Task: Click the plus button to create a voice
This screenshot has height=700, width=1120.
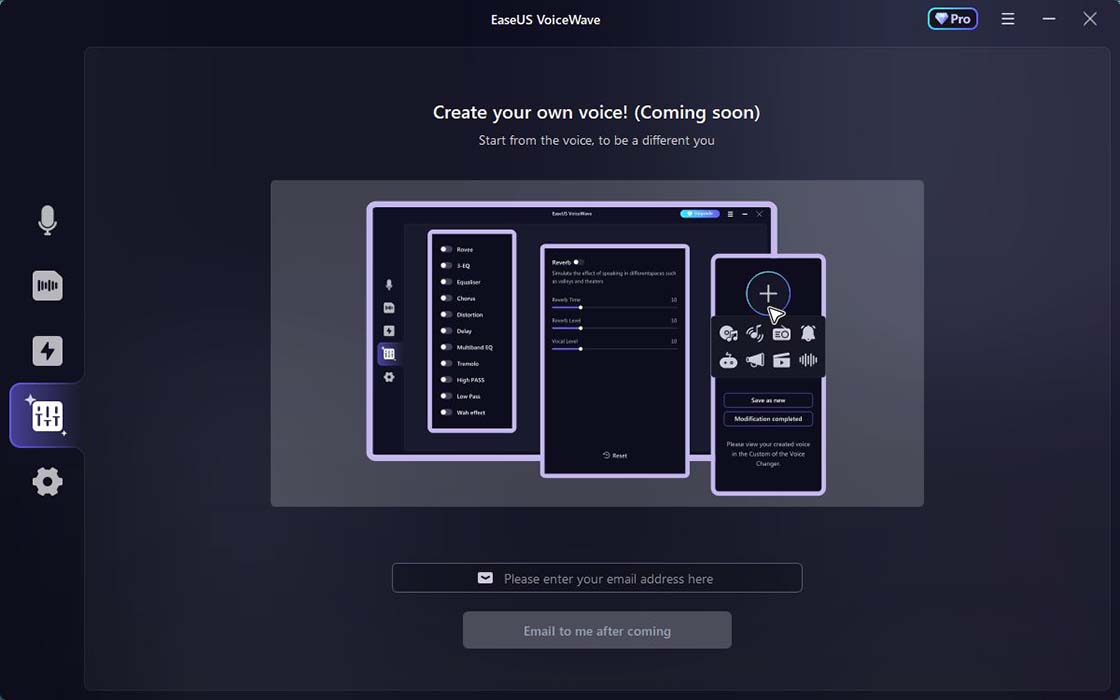Action: pyautogui.click(x=766, y=293)
